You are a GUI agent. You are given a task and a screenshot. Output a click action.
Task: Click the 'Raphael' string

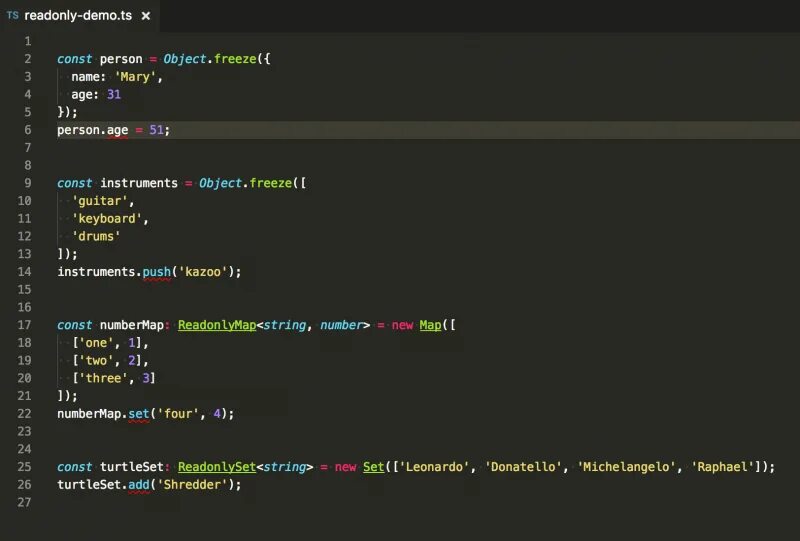coord(721,467)
